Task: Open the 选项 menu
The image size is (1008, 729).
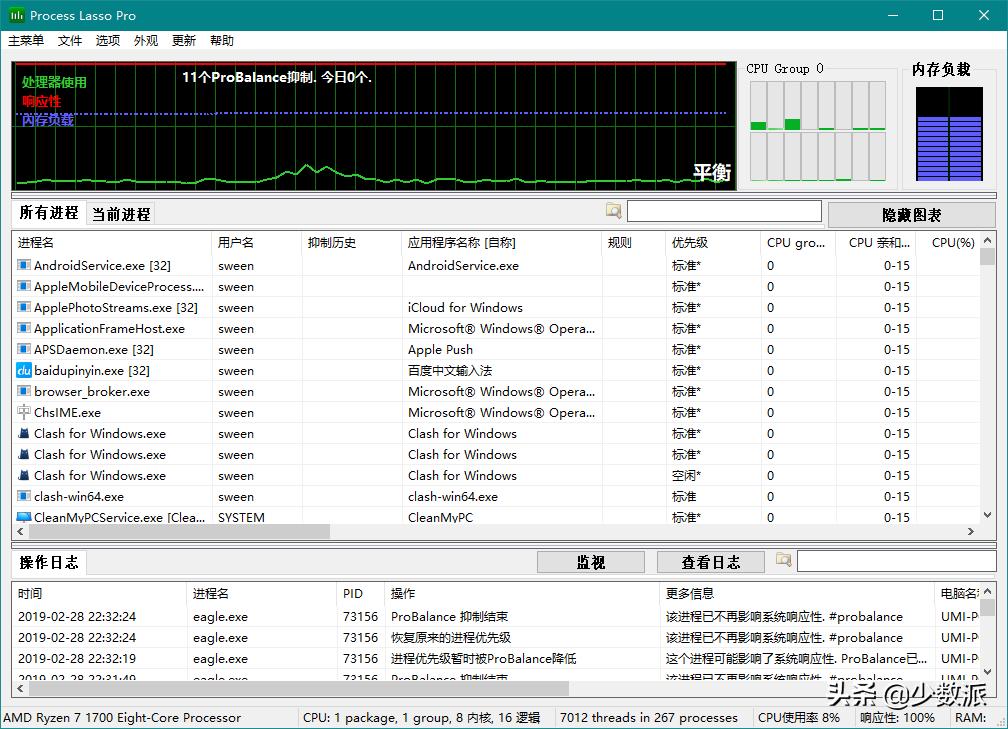Action: point(110,40)
